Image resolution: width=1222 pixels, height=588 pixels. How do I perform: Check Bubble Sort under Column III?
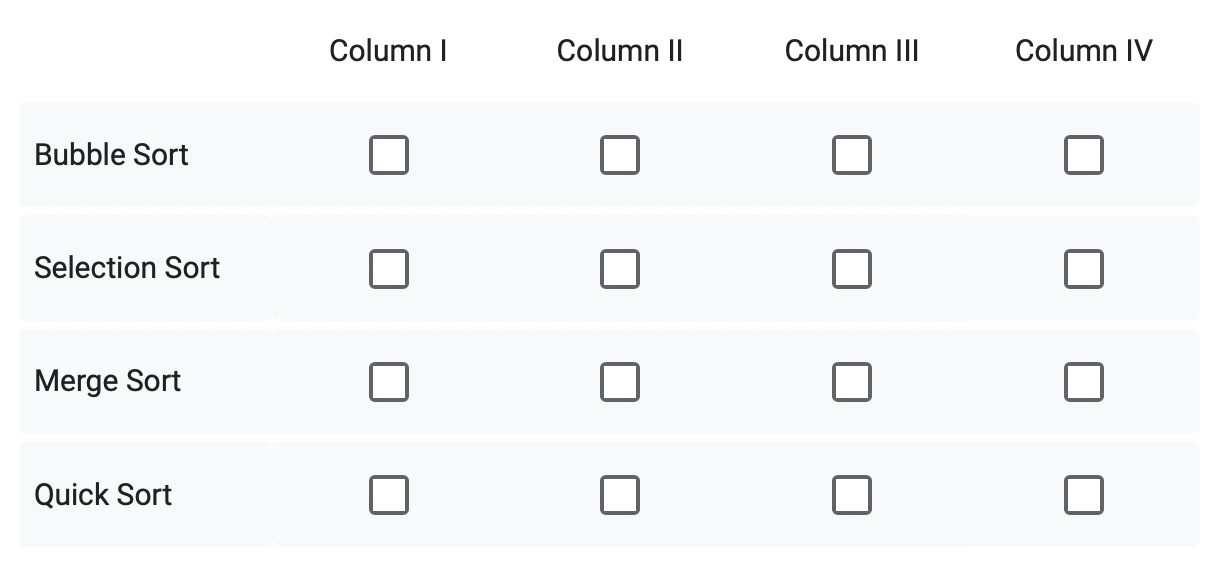[852, 155]
